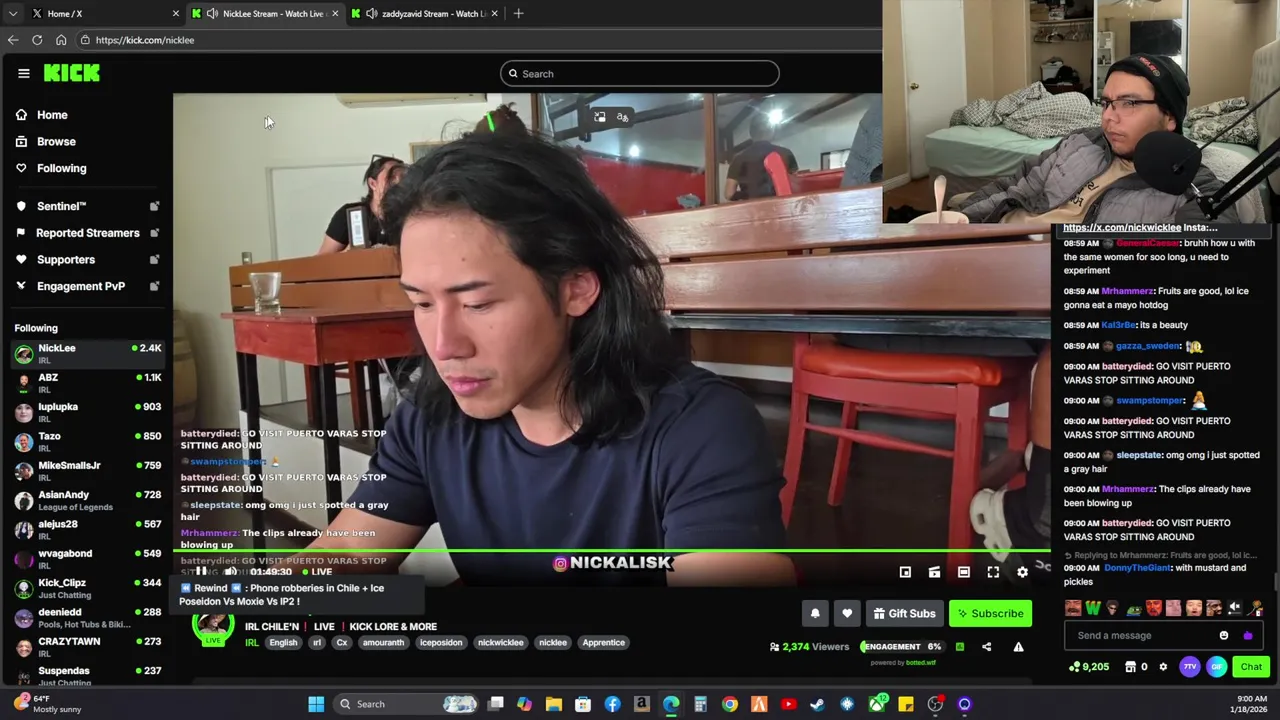Image resolution: width=1280 pixels, height=720 pixels.
Task: Click the Kick logo
Action: click(72, 73)
